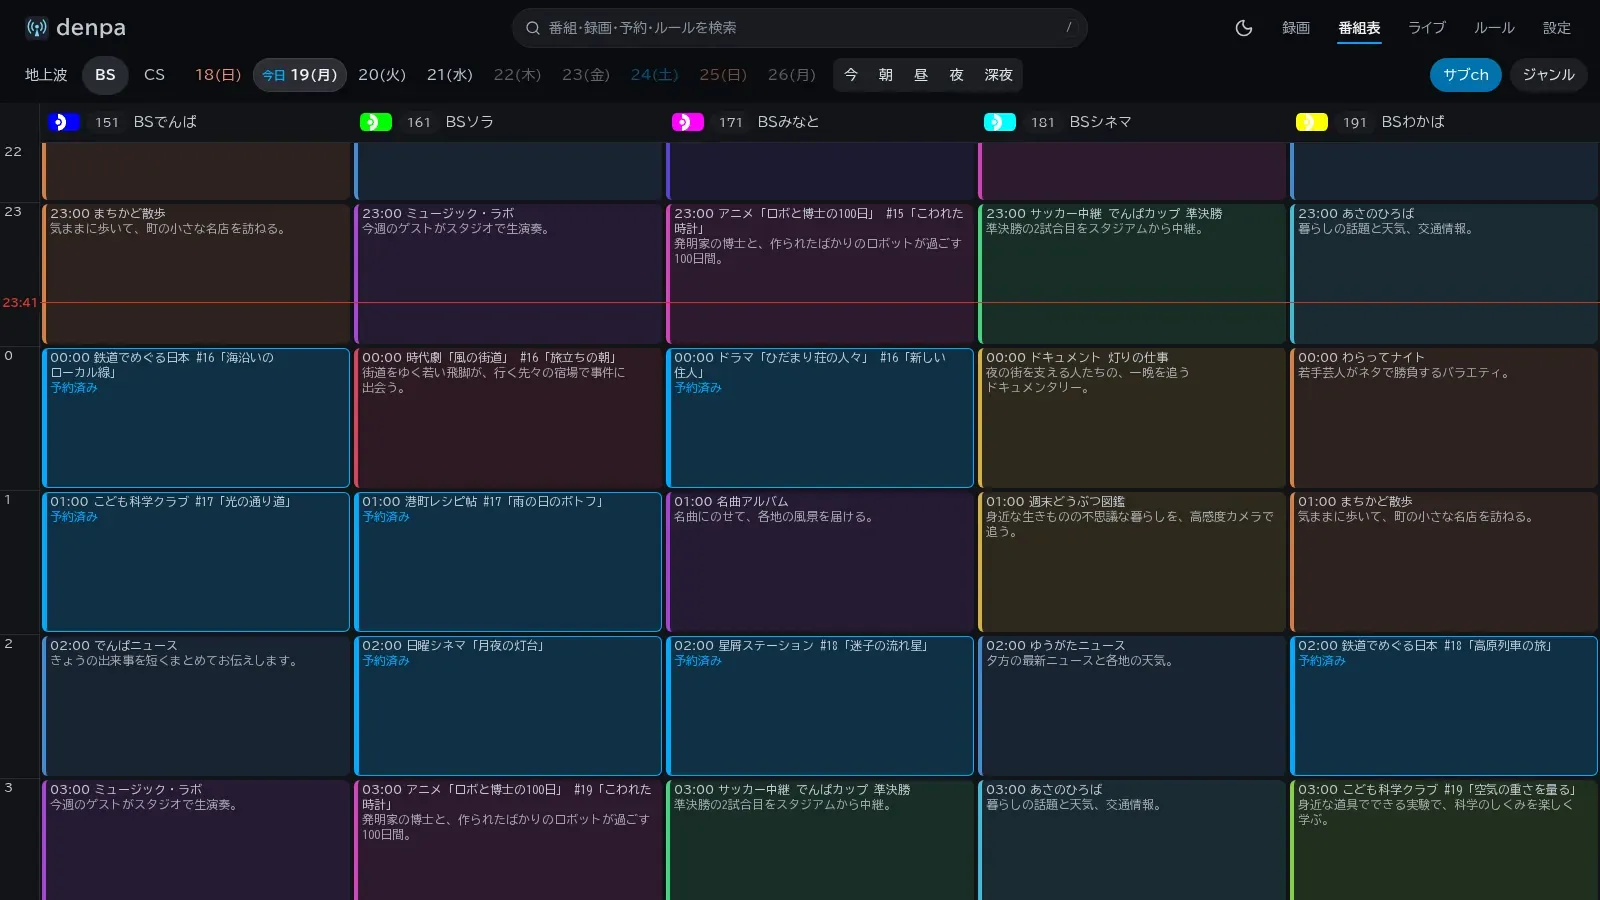The height and width of the screenshot is (900, 1600).
Task: Select the CS broadcast type
Action: pyautogui.click(x=154, y=75)
